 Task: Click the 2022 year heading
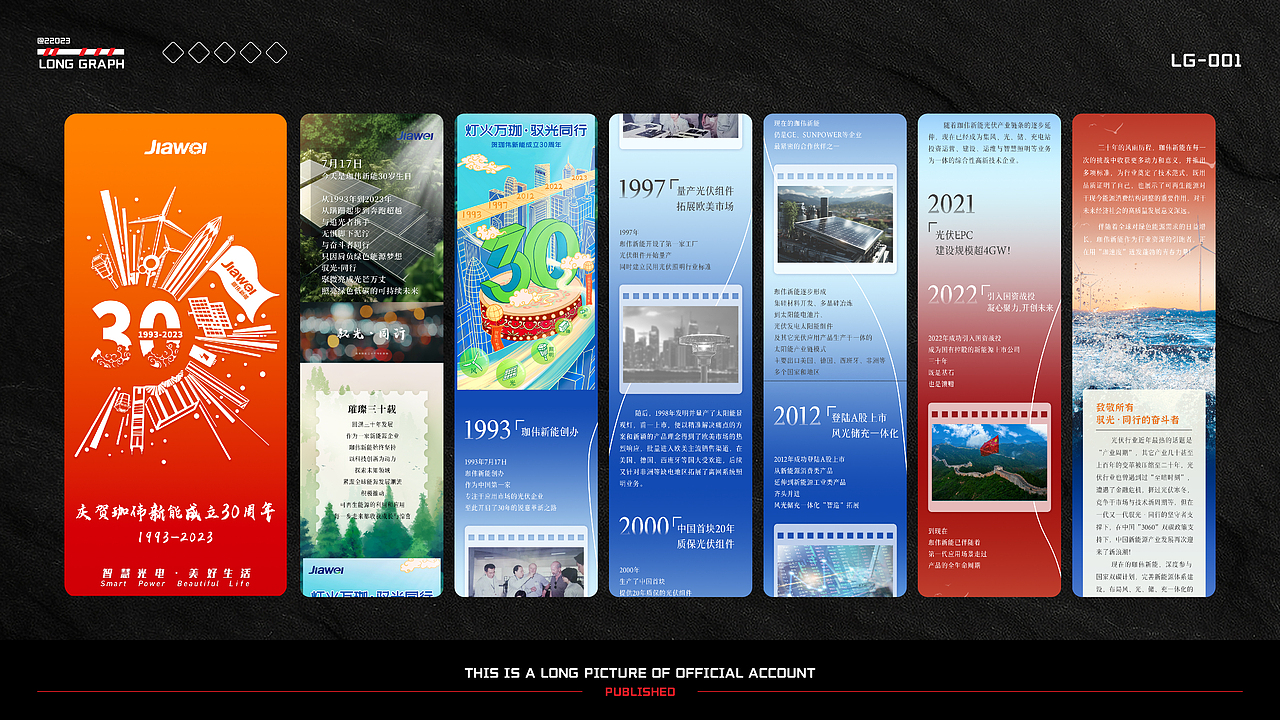point(952,294)
